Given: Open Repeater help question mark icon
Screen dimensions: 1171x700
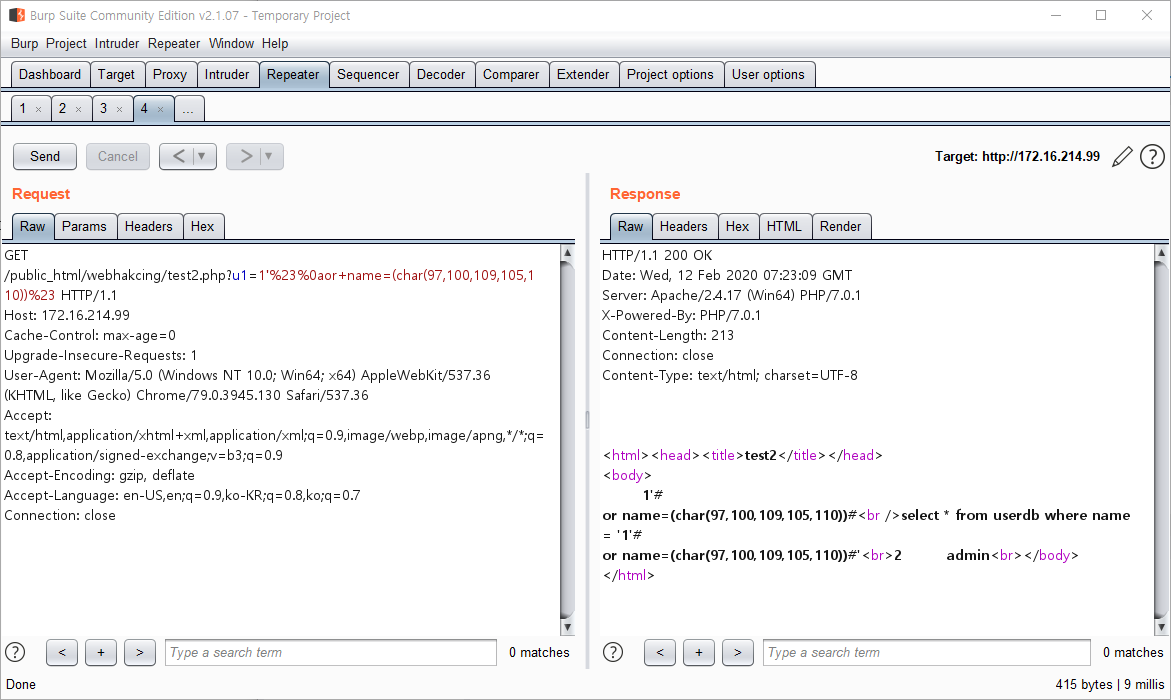Looking at the screenshot, I should 1152,157.
